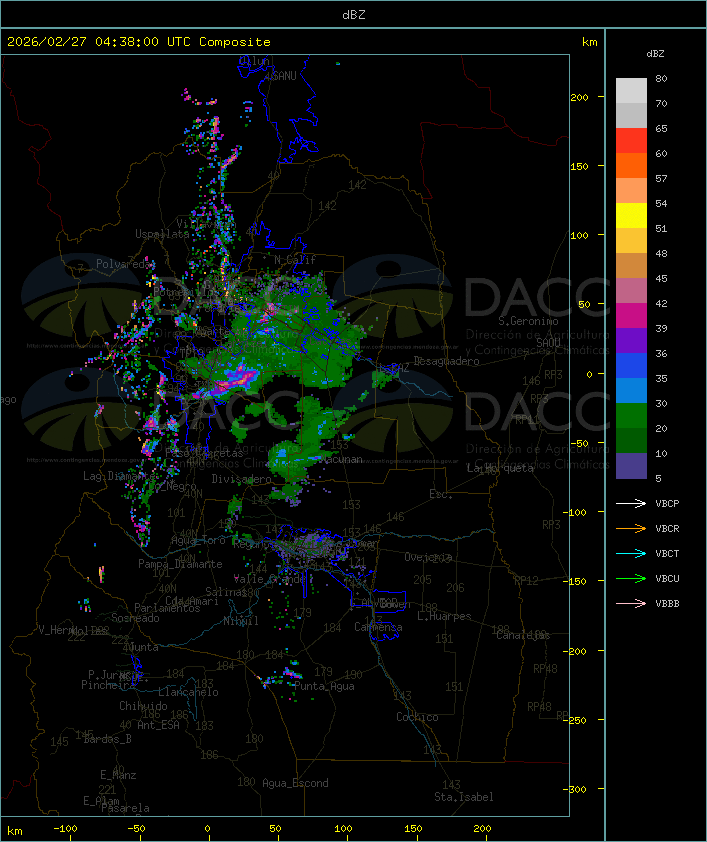707x842 pixels.
Task: Click the 'Nihuil' map label
Action: click(x=241, y=621)
